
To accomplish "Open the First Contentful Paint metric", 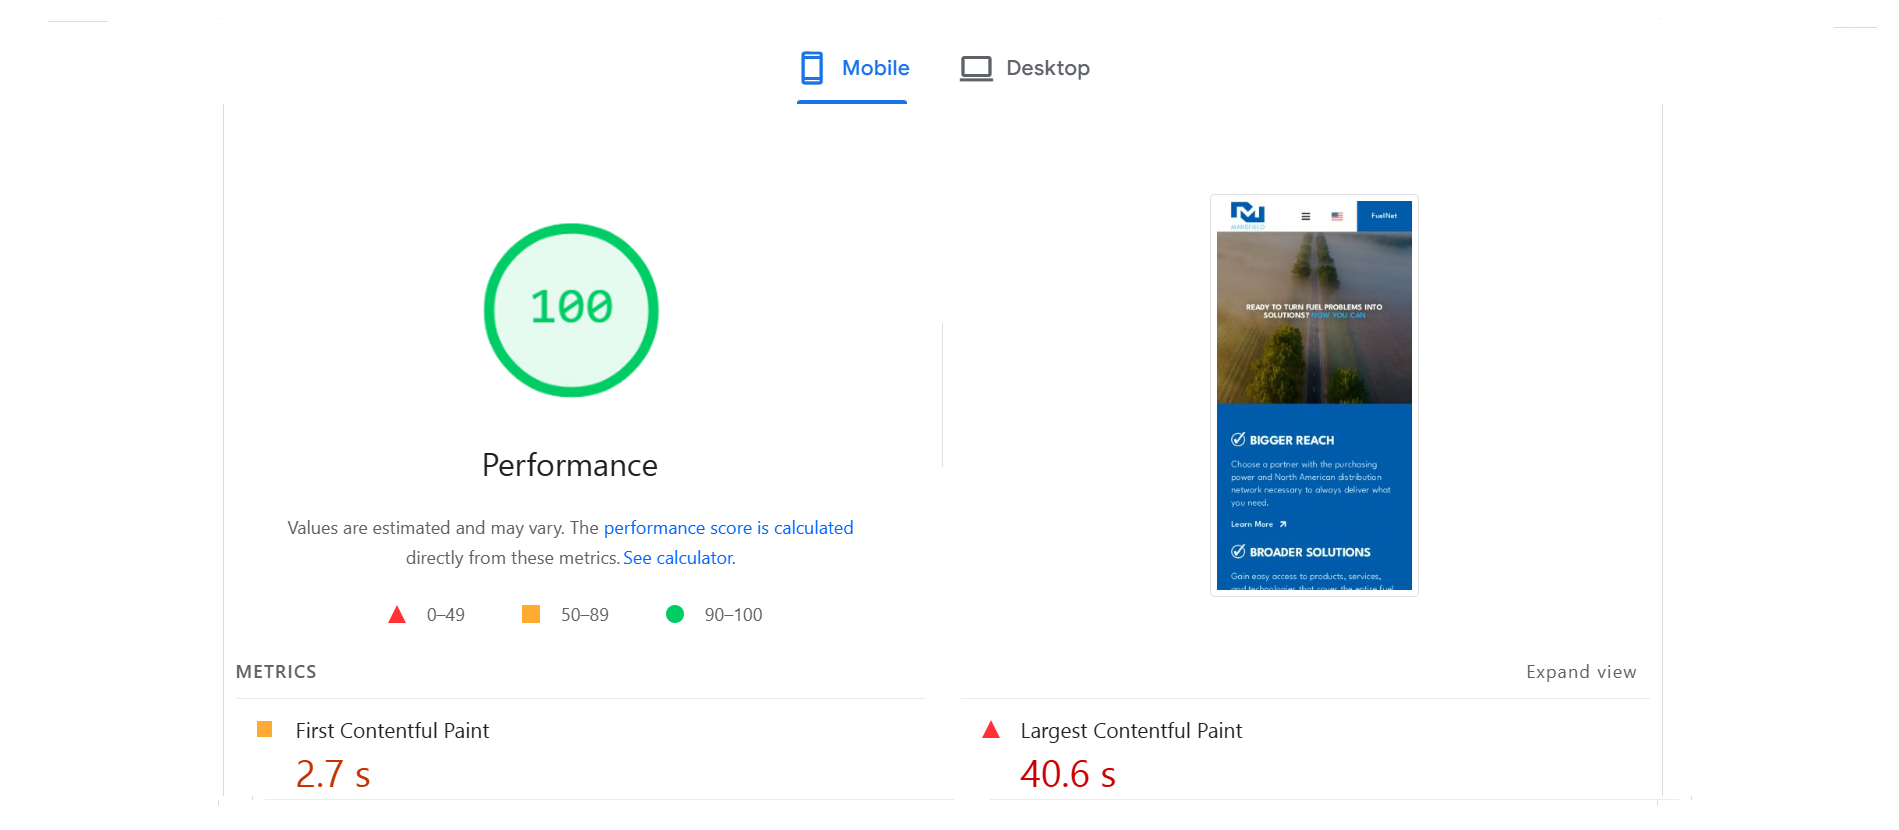I will point(392,731).
